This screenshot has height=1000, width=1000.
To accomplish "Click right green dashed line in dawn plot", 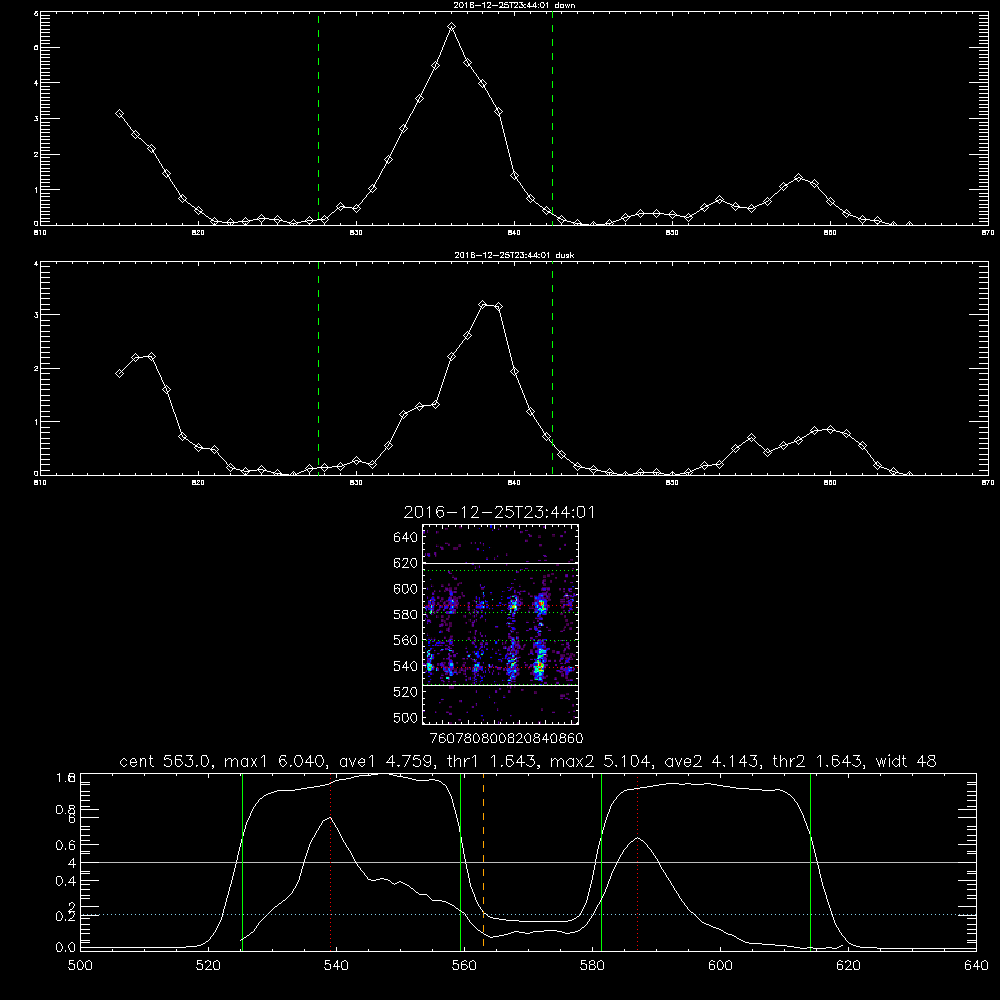I will pos(552,118).
